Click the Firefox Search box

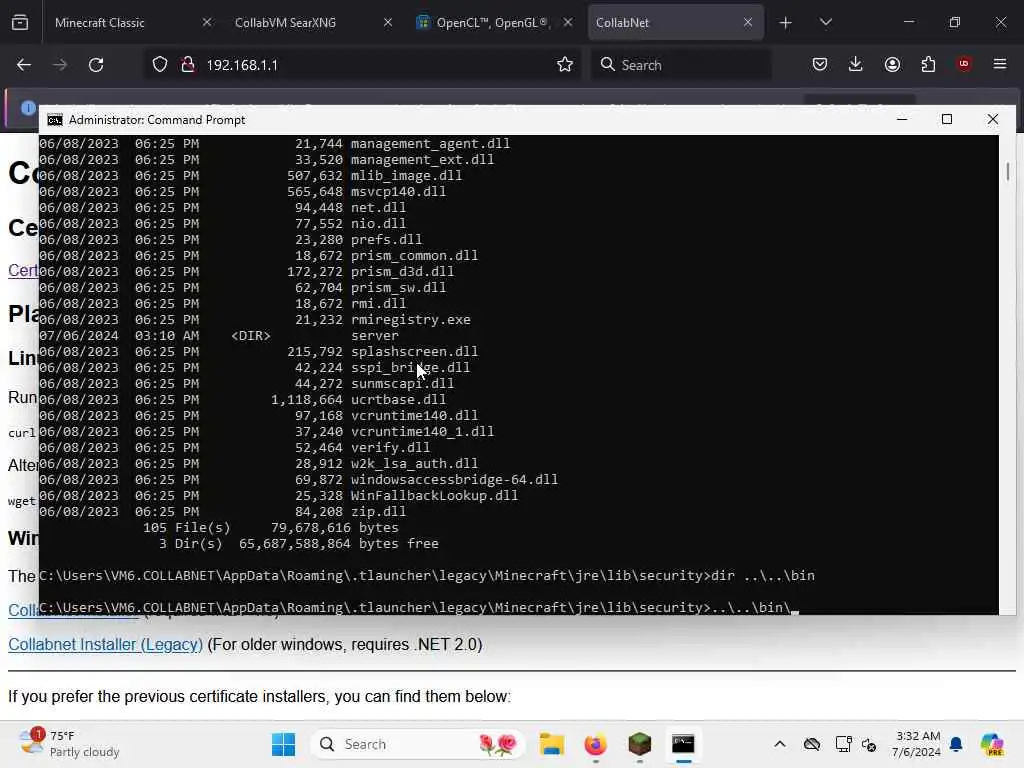coord(680,65)
